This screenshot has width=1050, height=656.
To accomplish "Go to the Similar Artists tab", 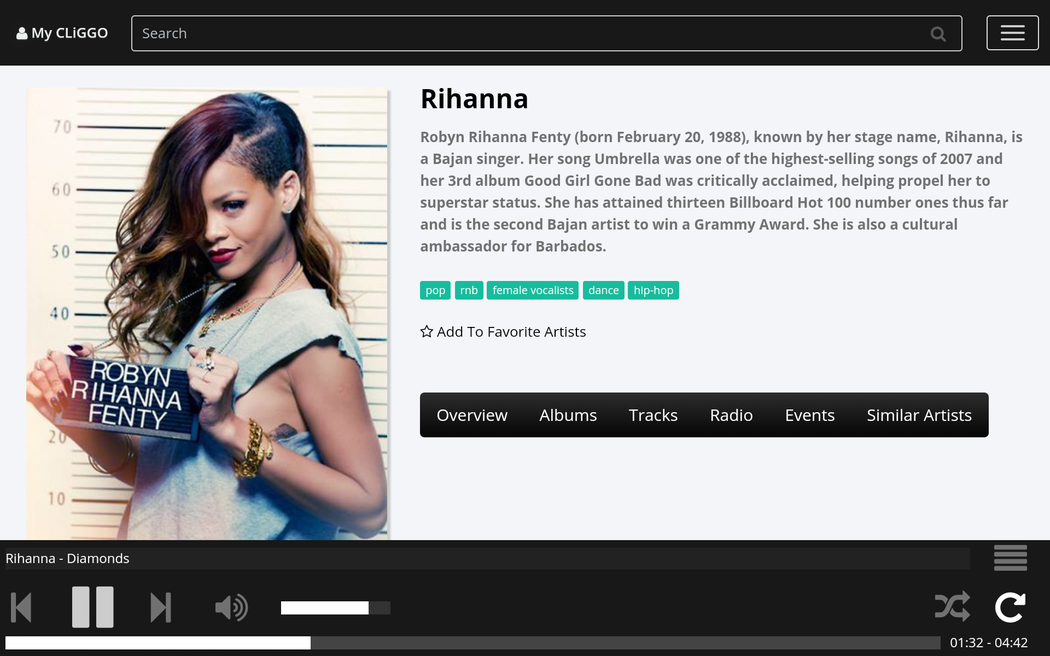I will (919, 415).
